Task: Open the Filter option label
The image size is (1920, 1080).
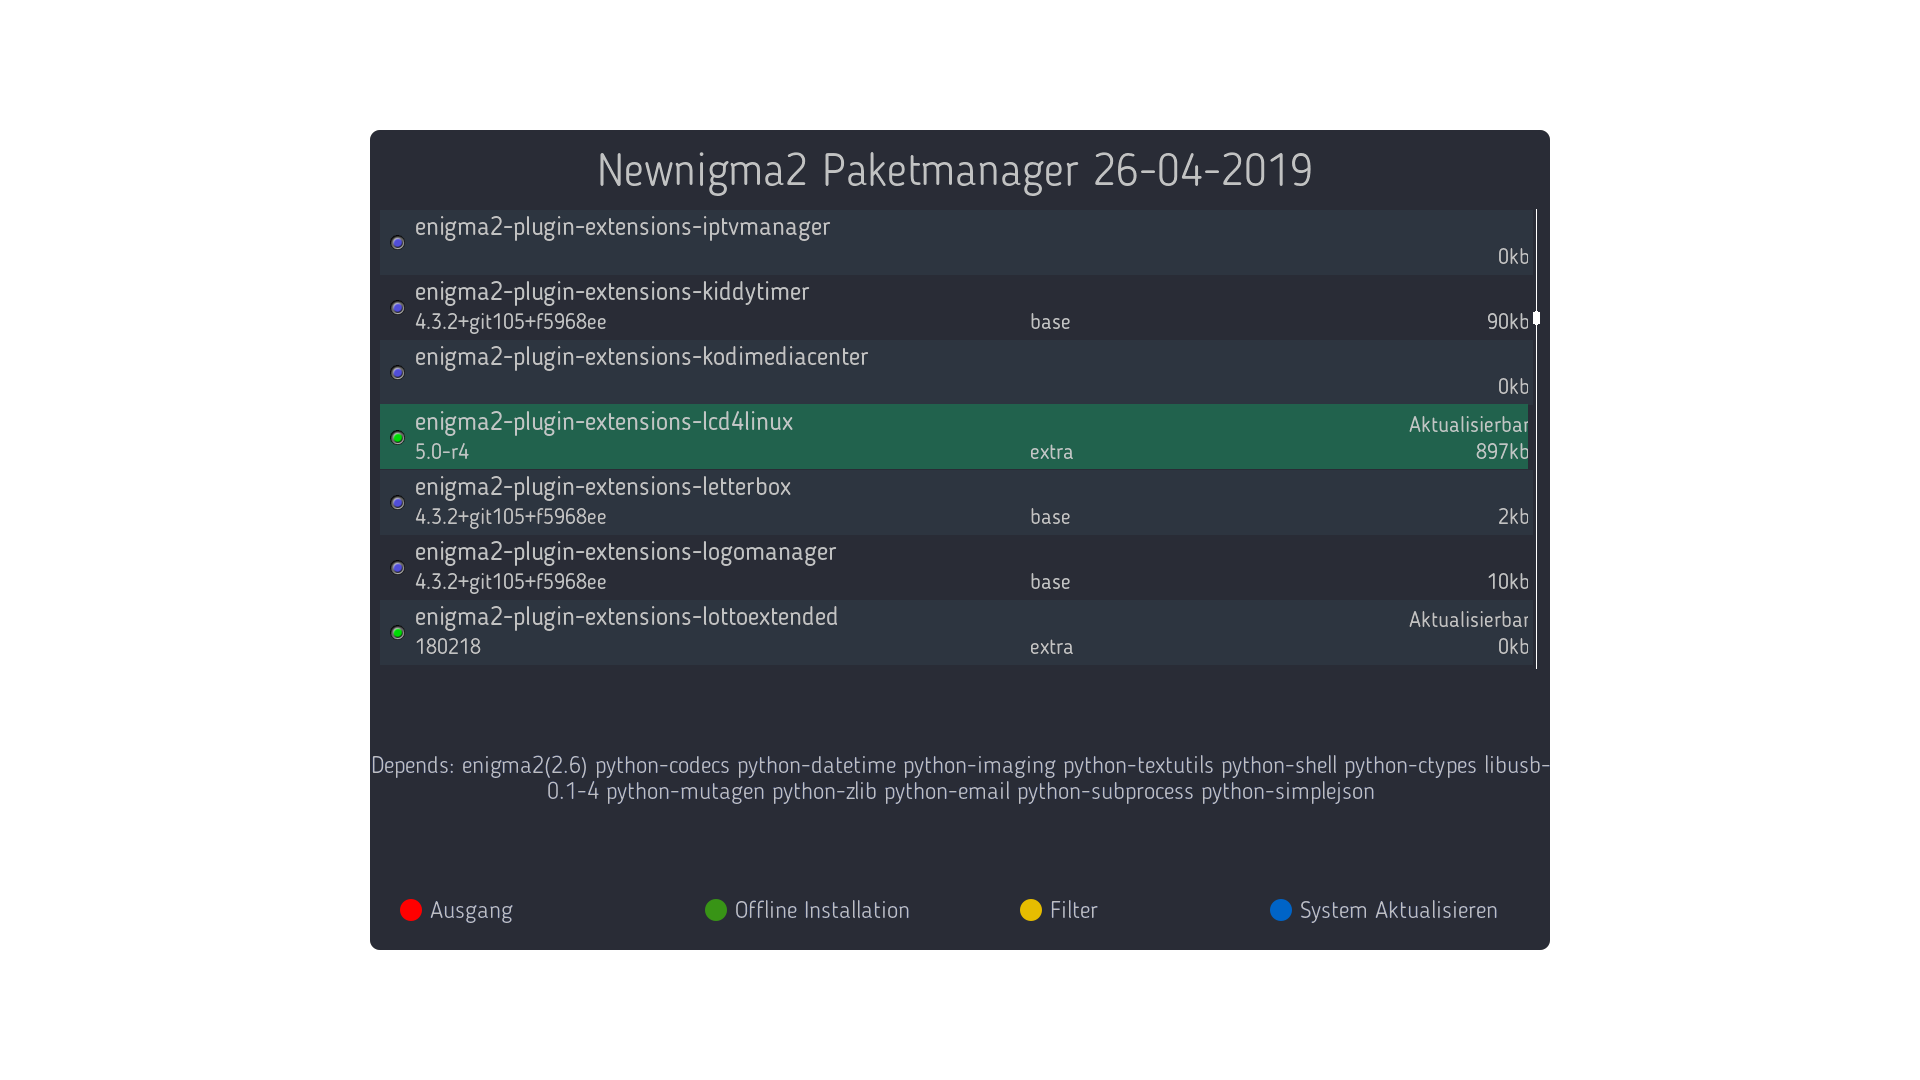Action: pyautogui.click(x=1074, y=910)
